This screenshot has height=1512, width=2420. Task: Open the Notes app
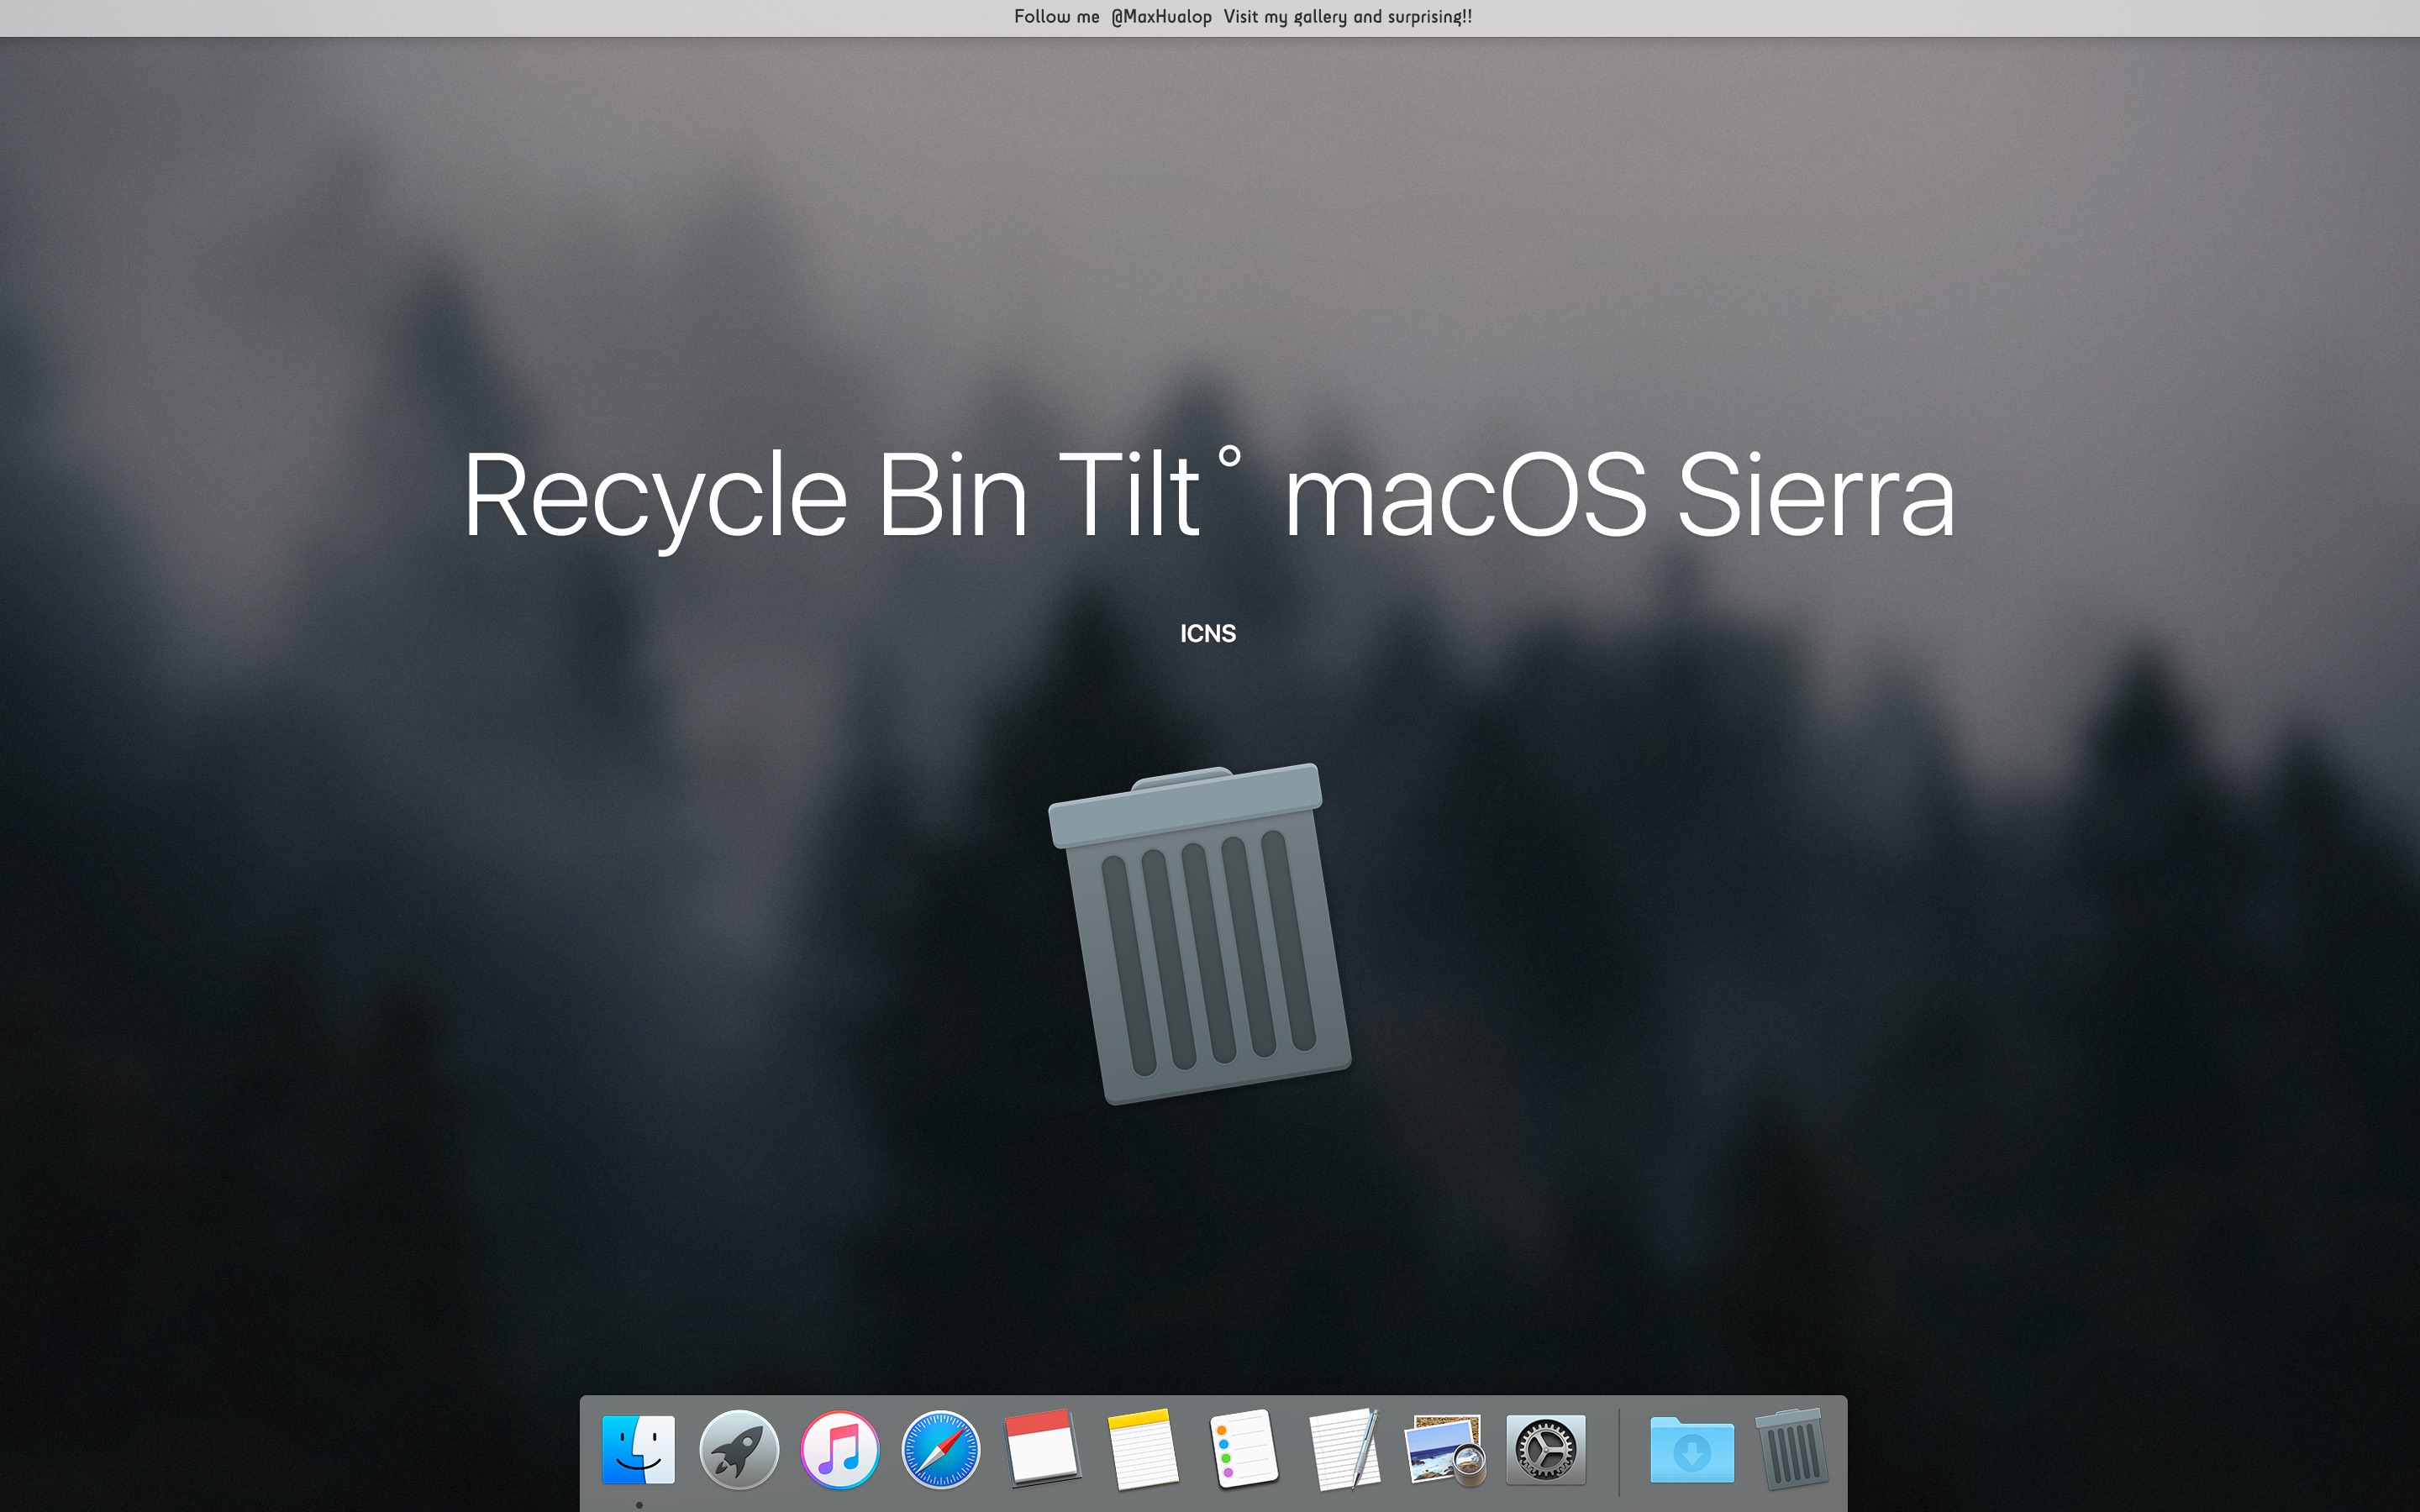[x=1143, y=1449]
